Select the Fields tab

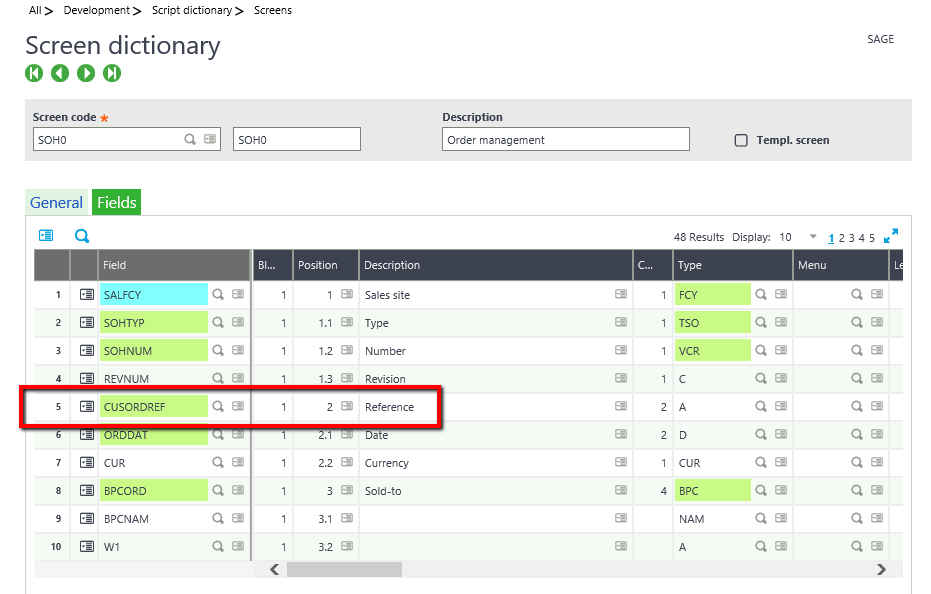click(x=116, y=202)
